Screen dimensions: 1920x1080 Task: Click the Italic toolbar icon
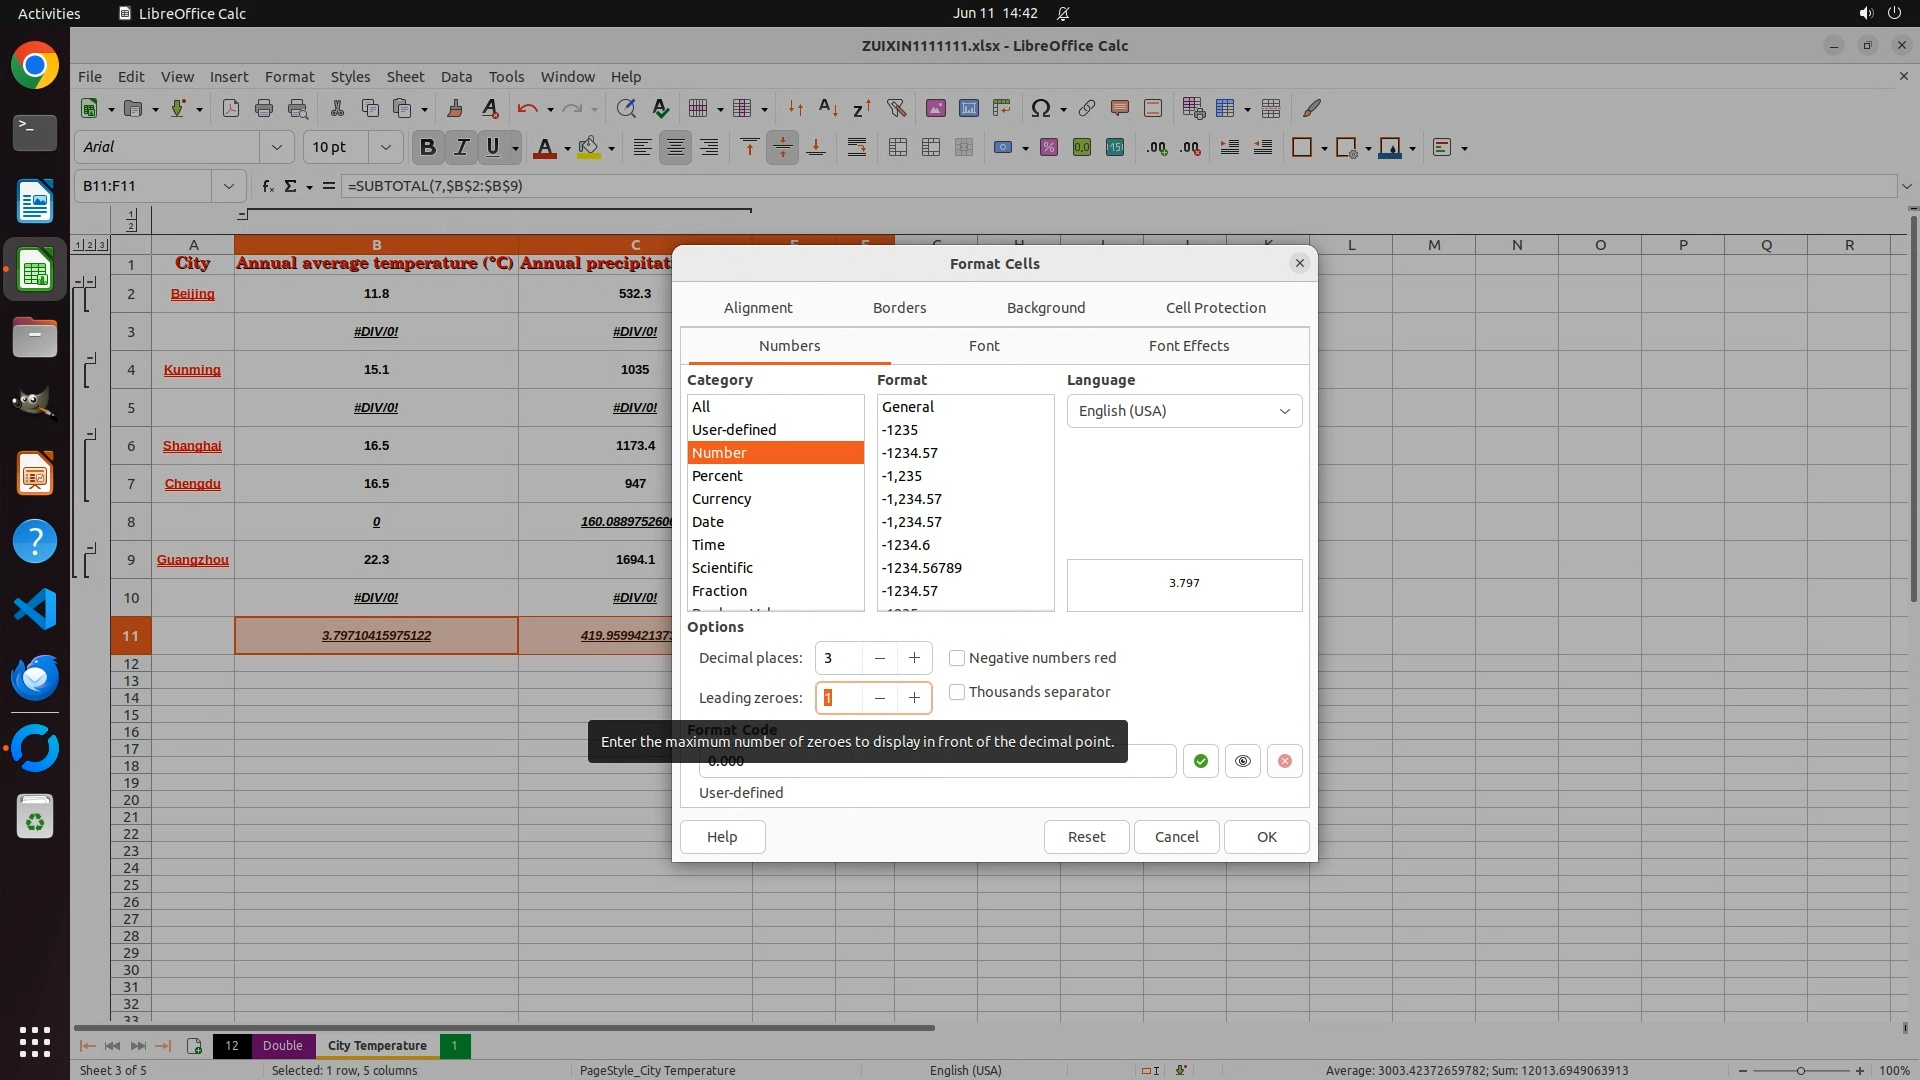tap(460, 147)
